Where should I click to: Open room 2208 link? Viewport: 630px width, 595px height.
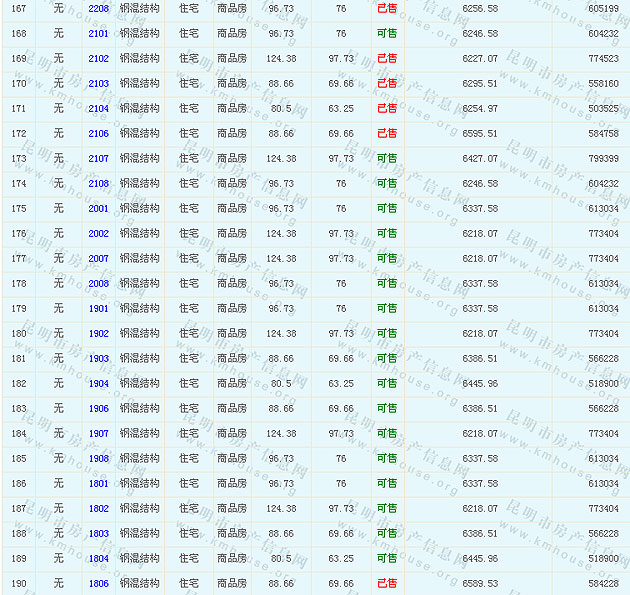[98, 8]
